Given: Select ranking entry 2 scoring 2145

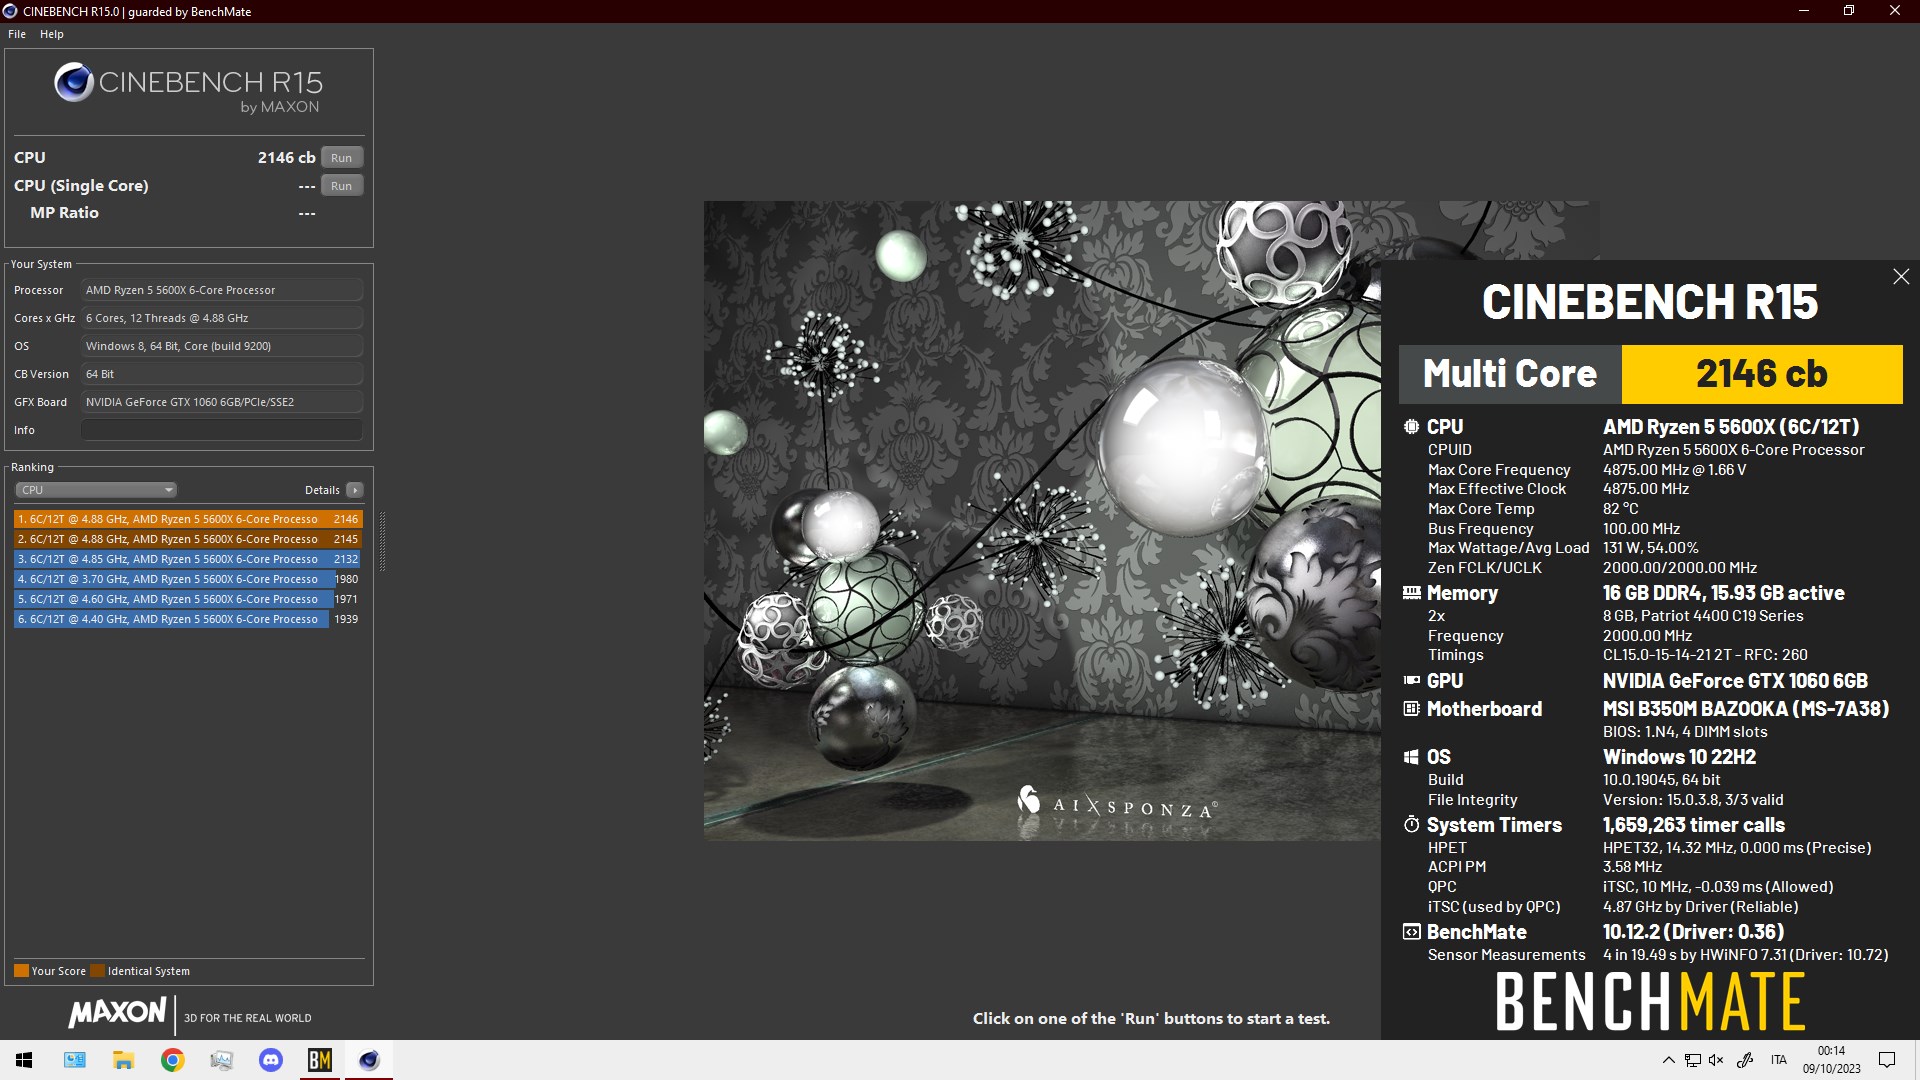Looking at the screenshot, I should [x=188, y=539].
